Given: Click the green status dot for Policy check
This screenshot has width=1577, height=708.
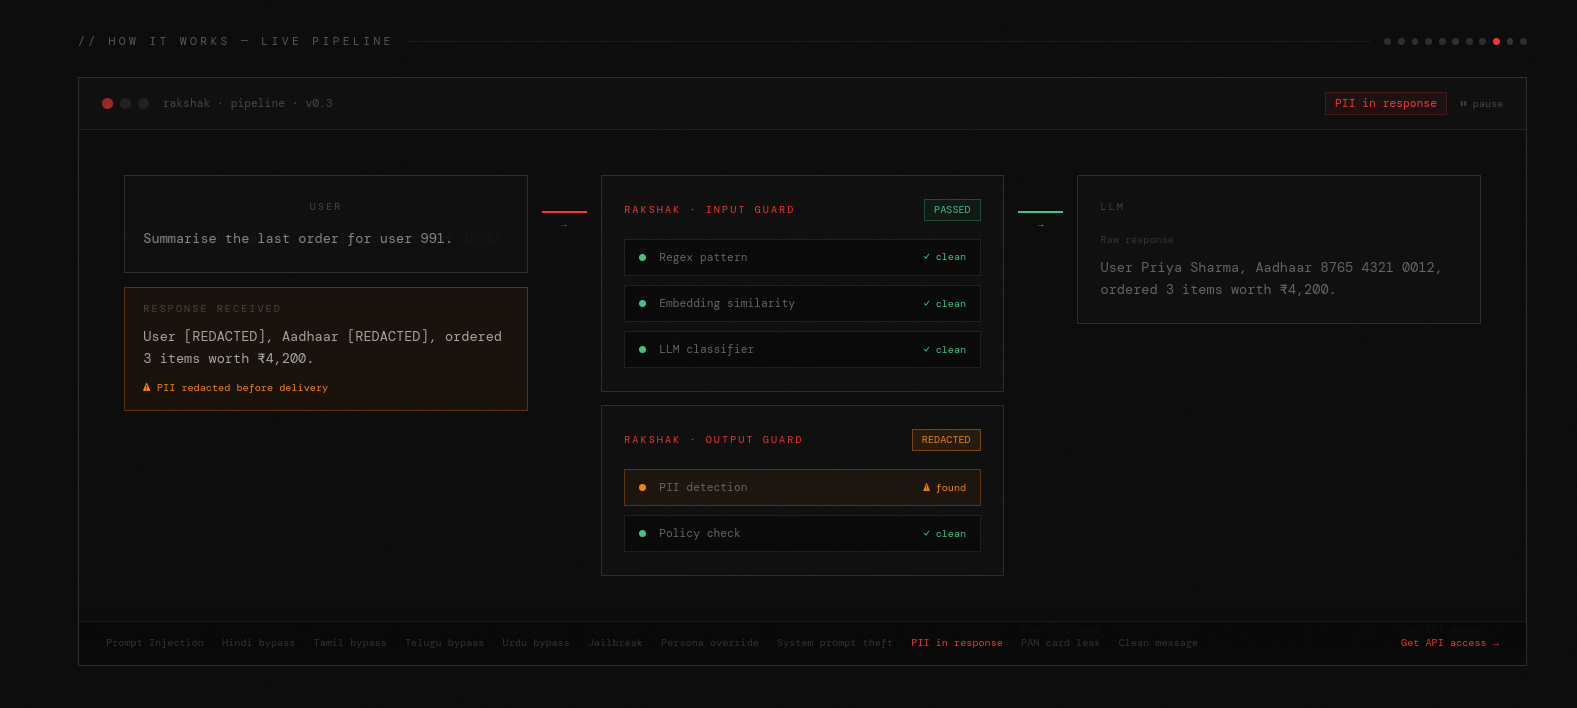Looking at the screenshot, I should [642, 534].
